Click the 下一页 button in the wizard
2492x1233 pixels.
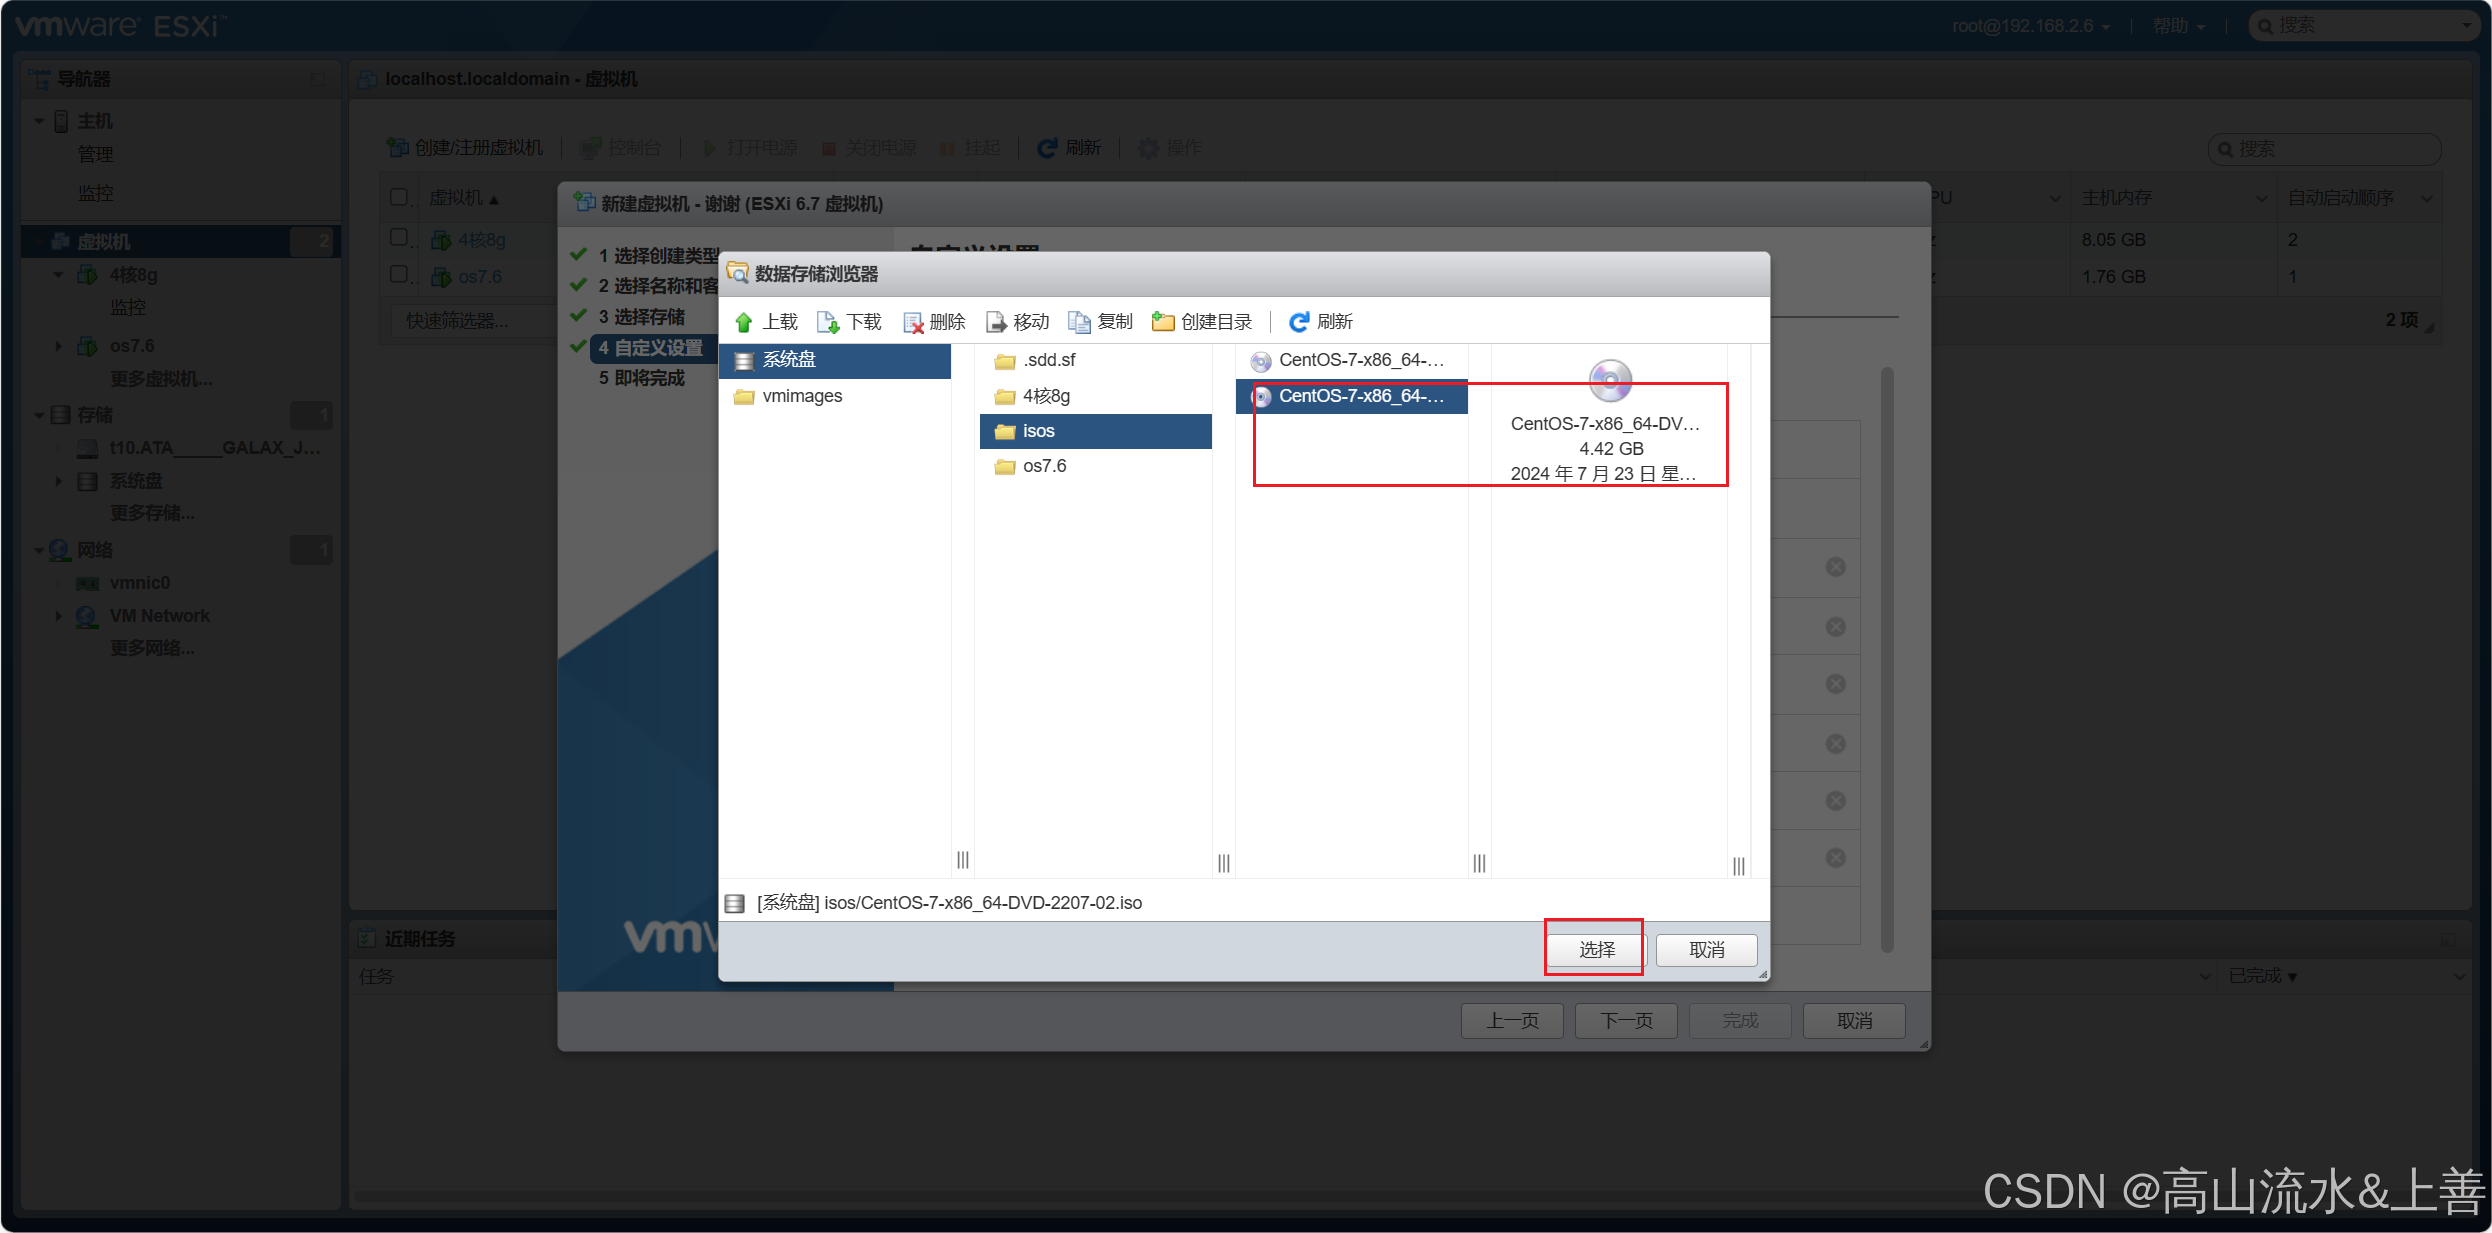(1626, 1021)
